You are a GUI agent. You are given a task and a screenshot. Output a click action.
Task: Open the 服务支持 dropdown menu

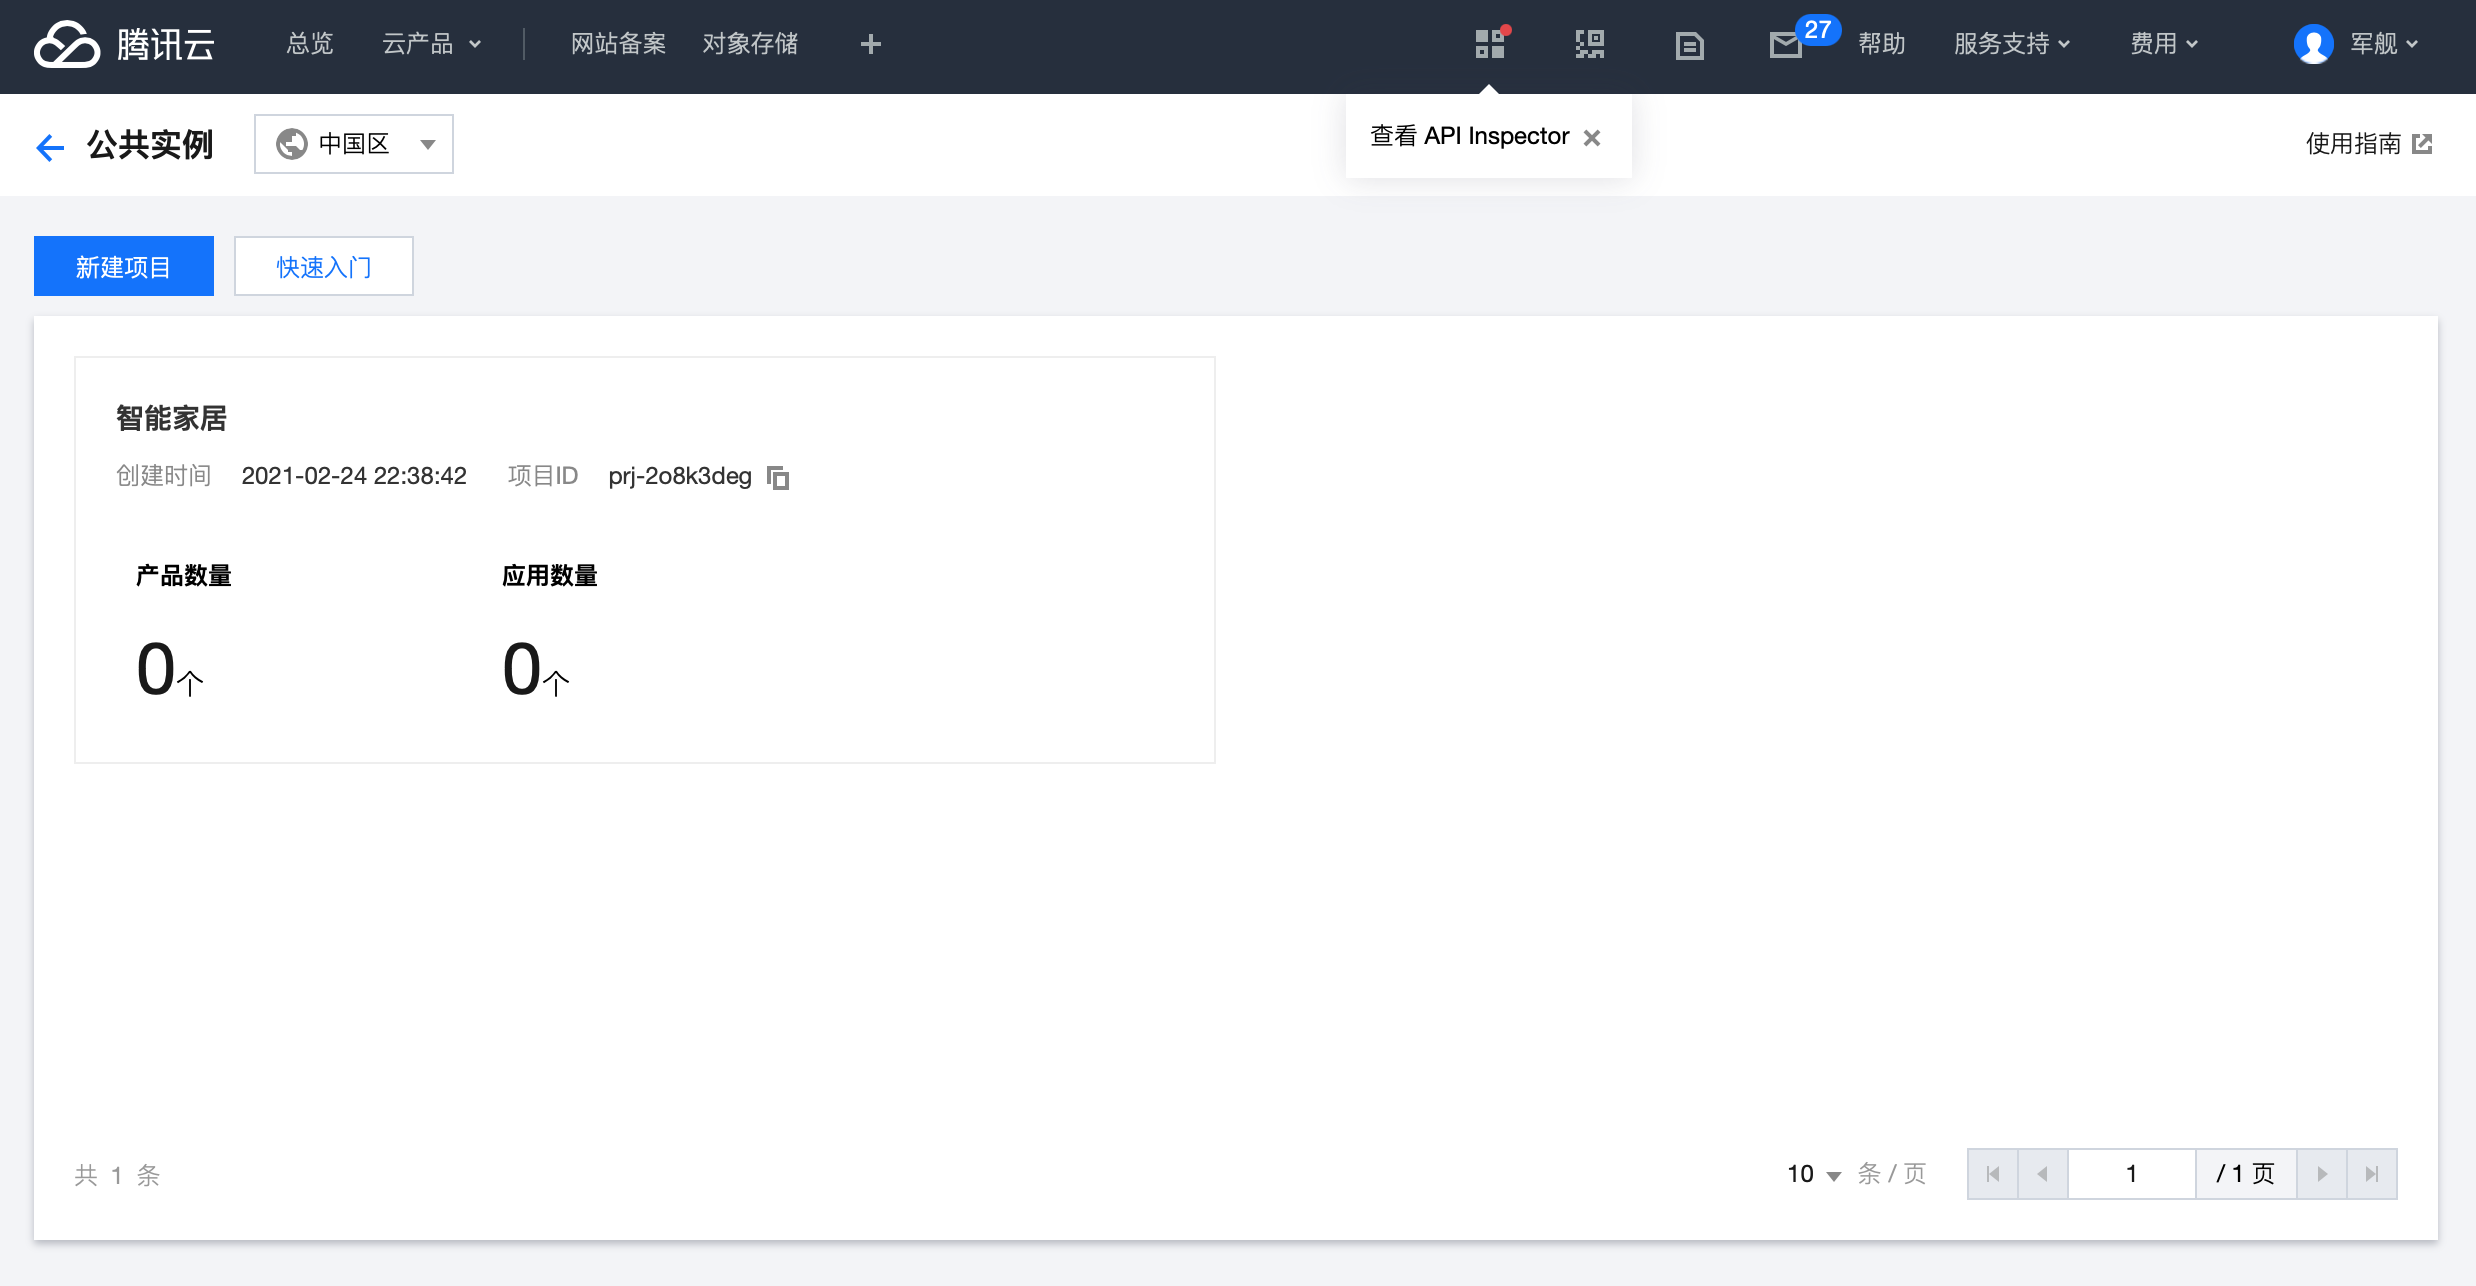coord(2011,44)
